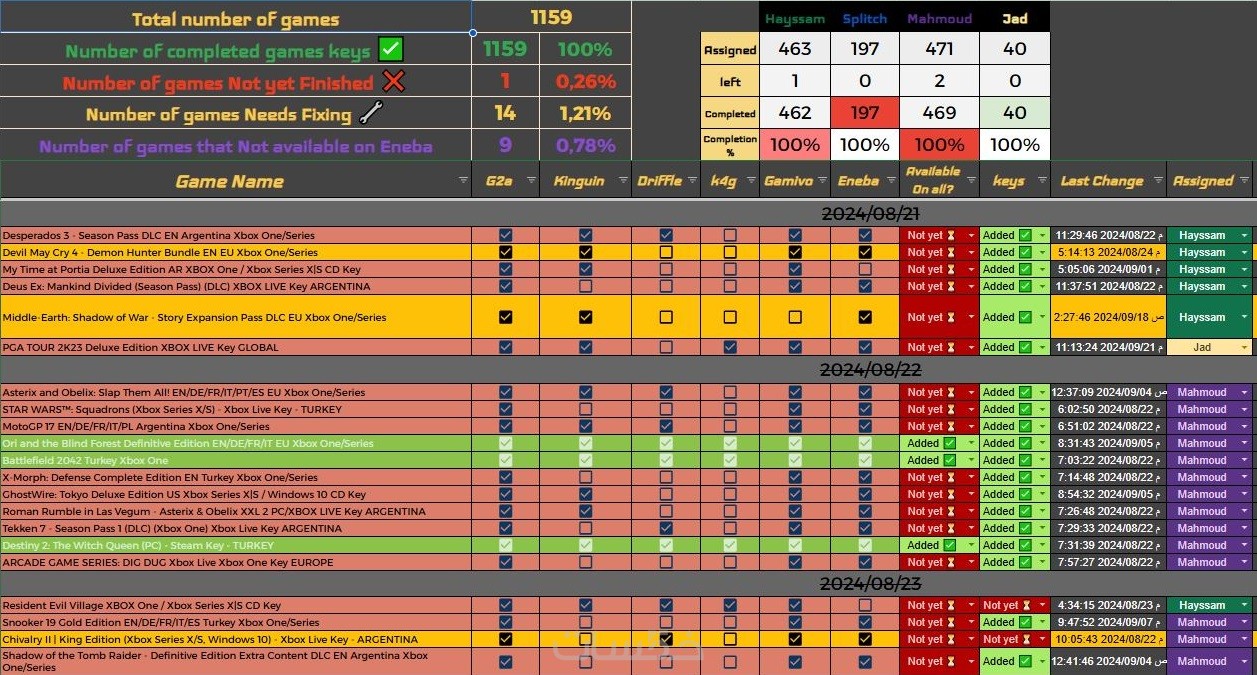Click the green checkmark icon beside completed games keys
1257x675 pixels.
[391, 49]
